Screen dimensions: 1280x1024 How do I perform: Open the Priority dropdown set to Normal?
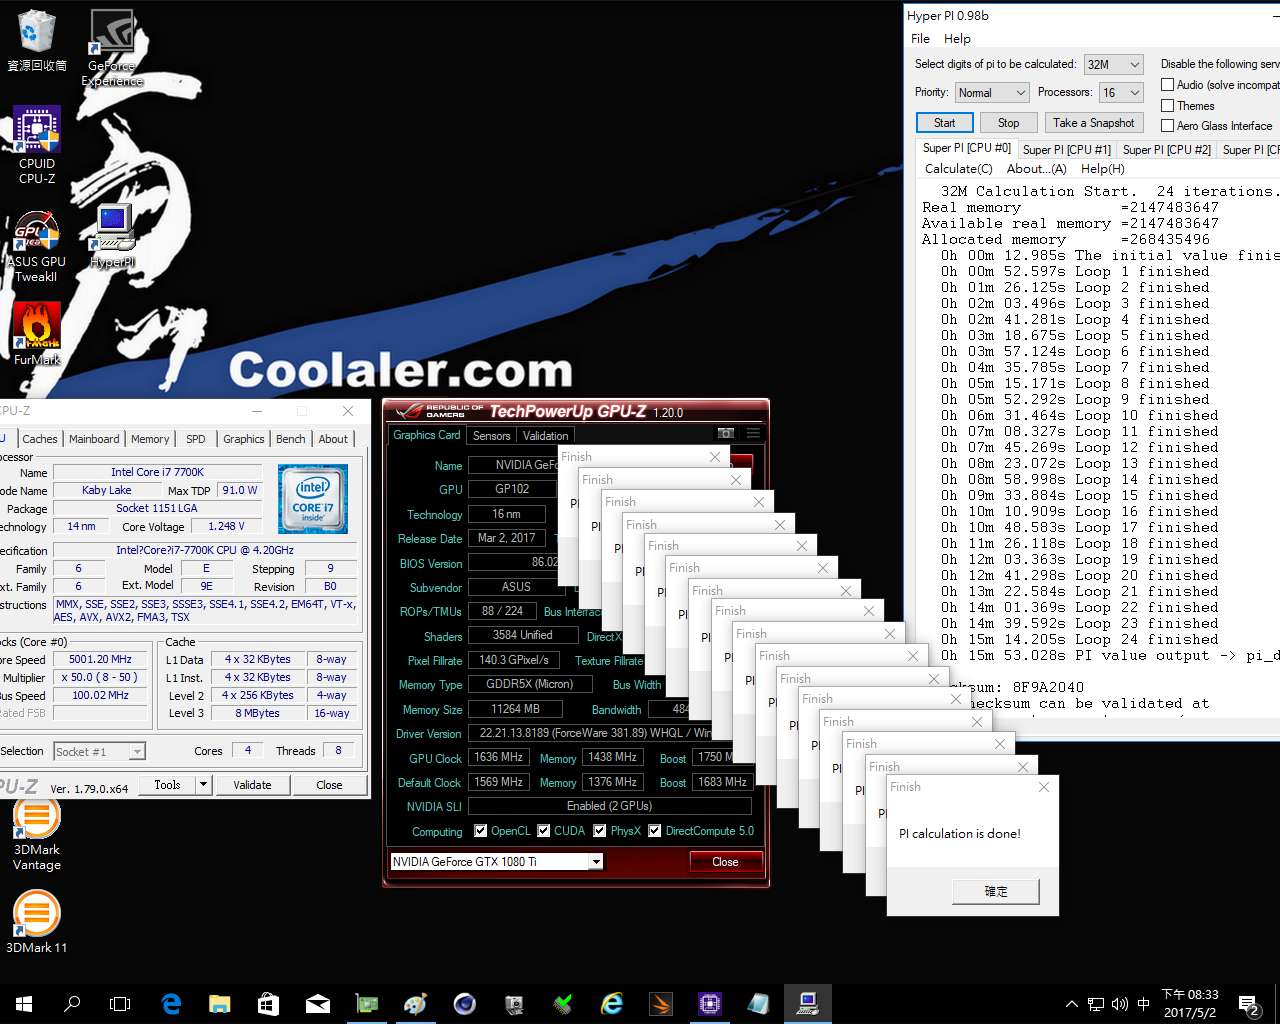pos(992,92)
